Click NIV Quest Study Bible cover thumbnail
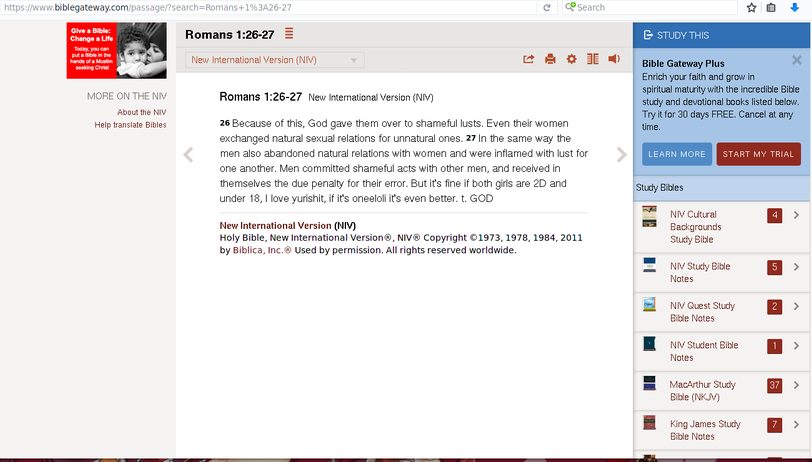The width and height of the screenshot is (812, 462). (x=649, y=304)
